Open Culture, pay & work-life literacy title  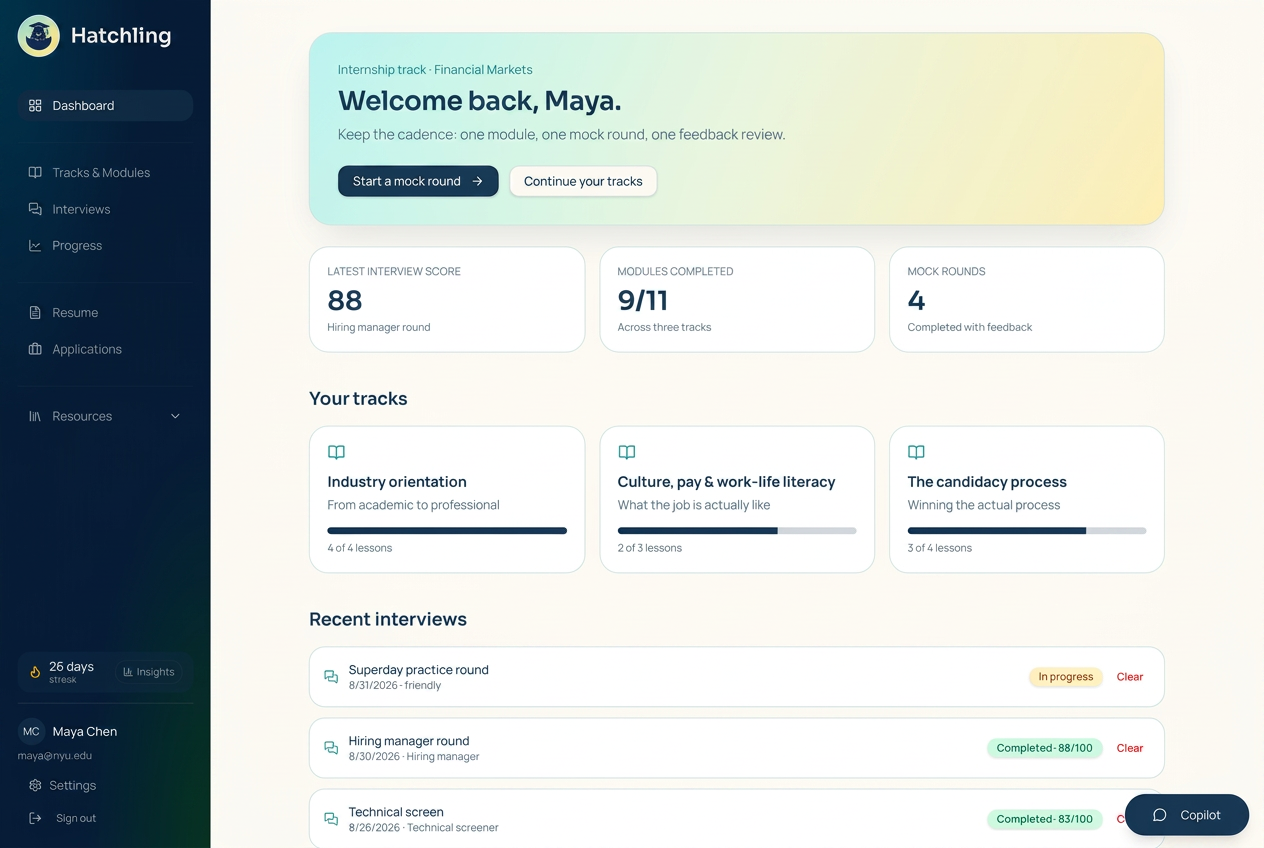click(x=726, y=482)
